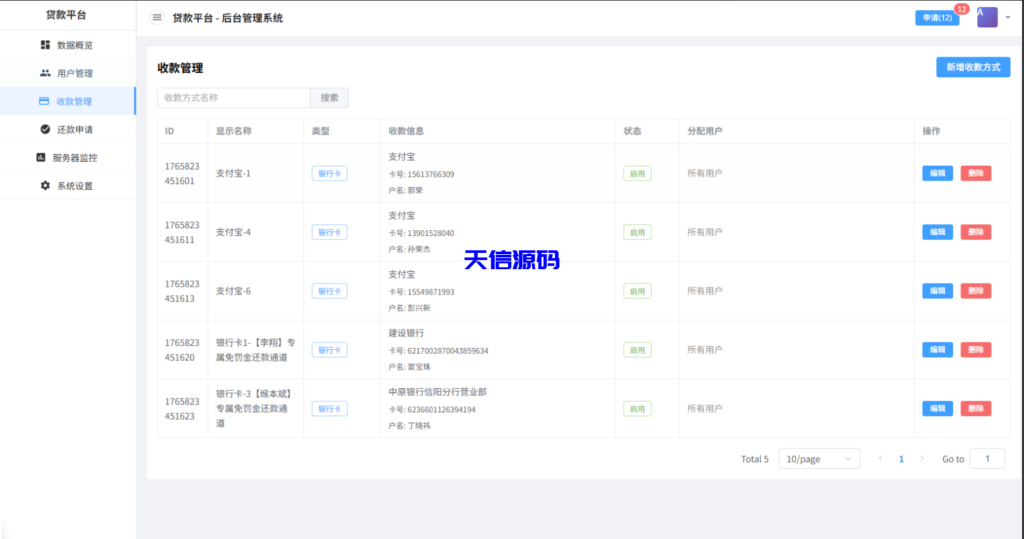Click the 还款申请 checkmark icon

click(x=45, y=129)
